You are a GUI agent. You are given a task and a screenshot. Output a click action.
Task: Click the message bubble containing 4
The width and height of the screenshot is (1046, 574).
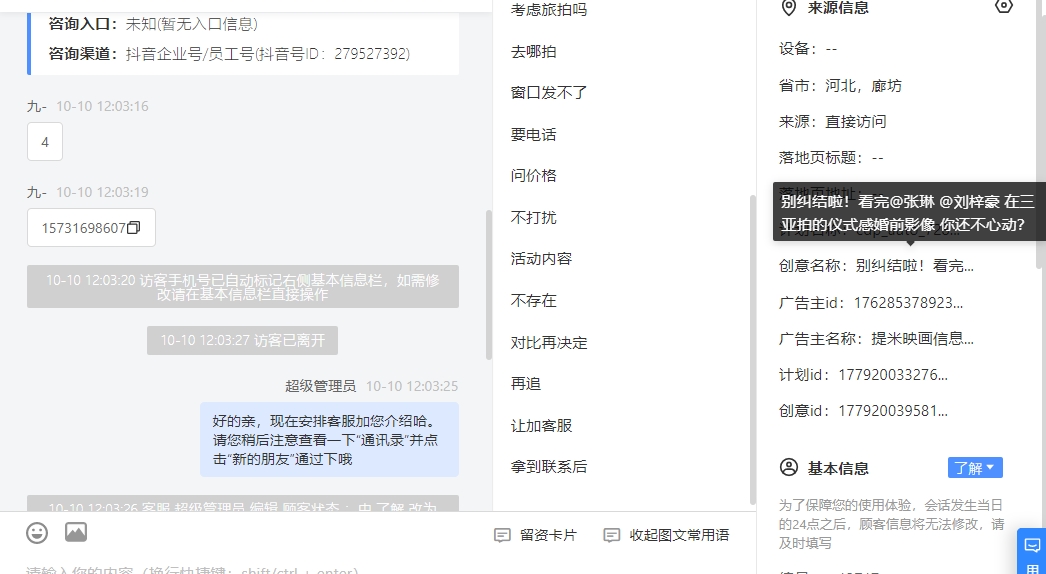tap(45, 141)
